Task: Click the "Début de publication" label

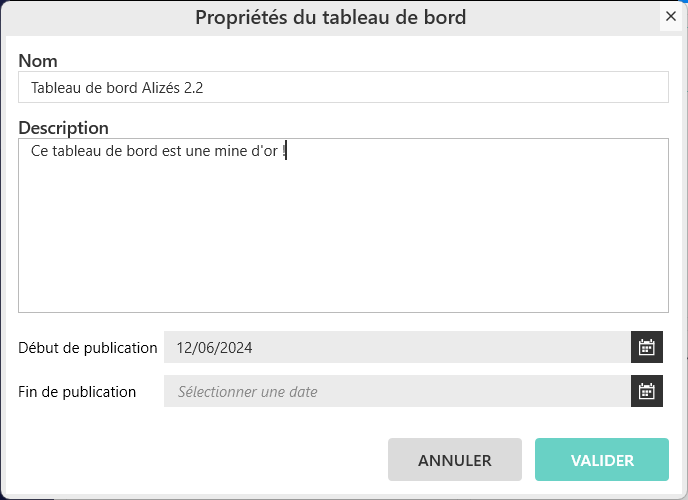Action: [x=88, y=348]
